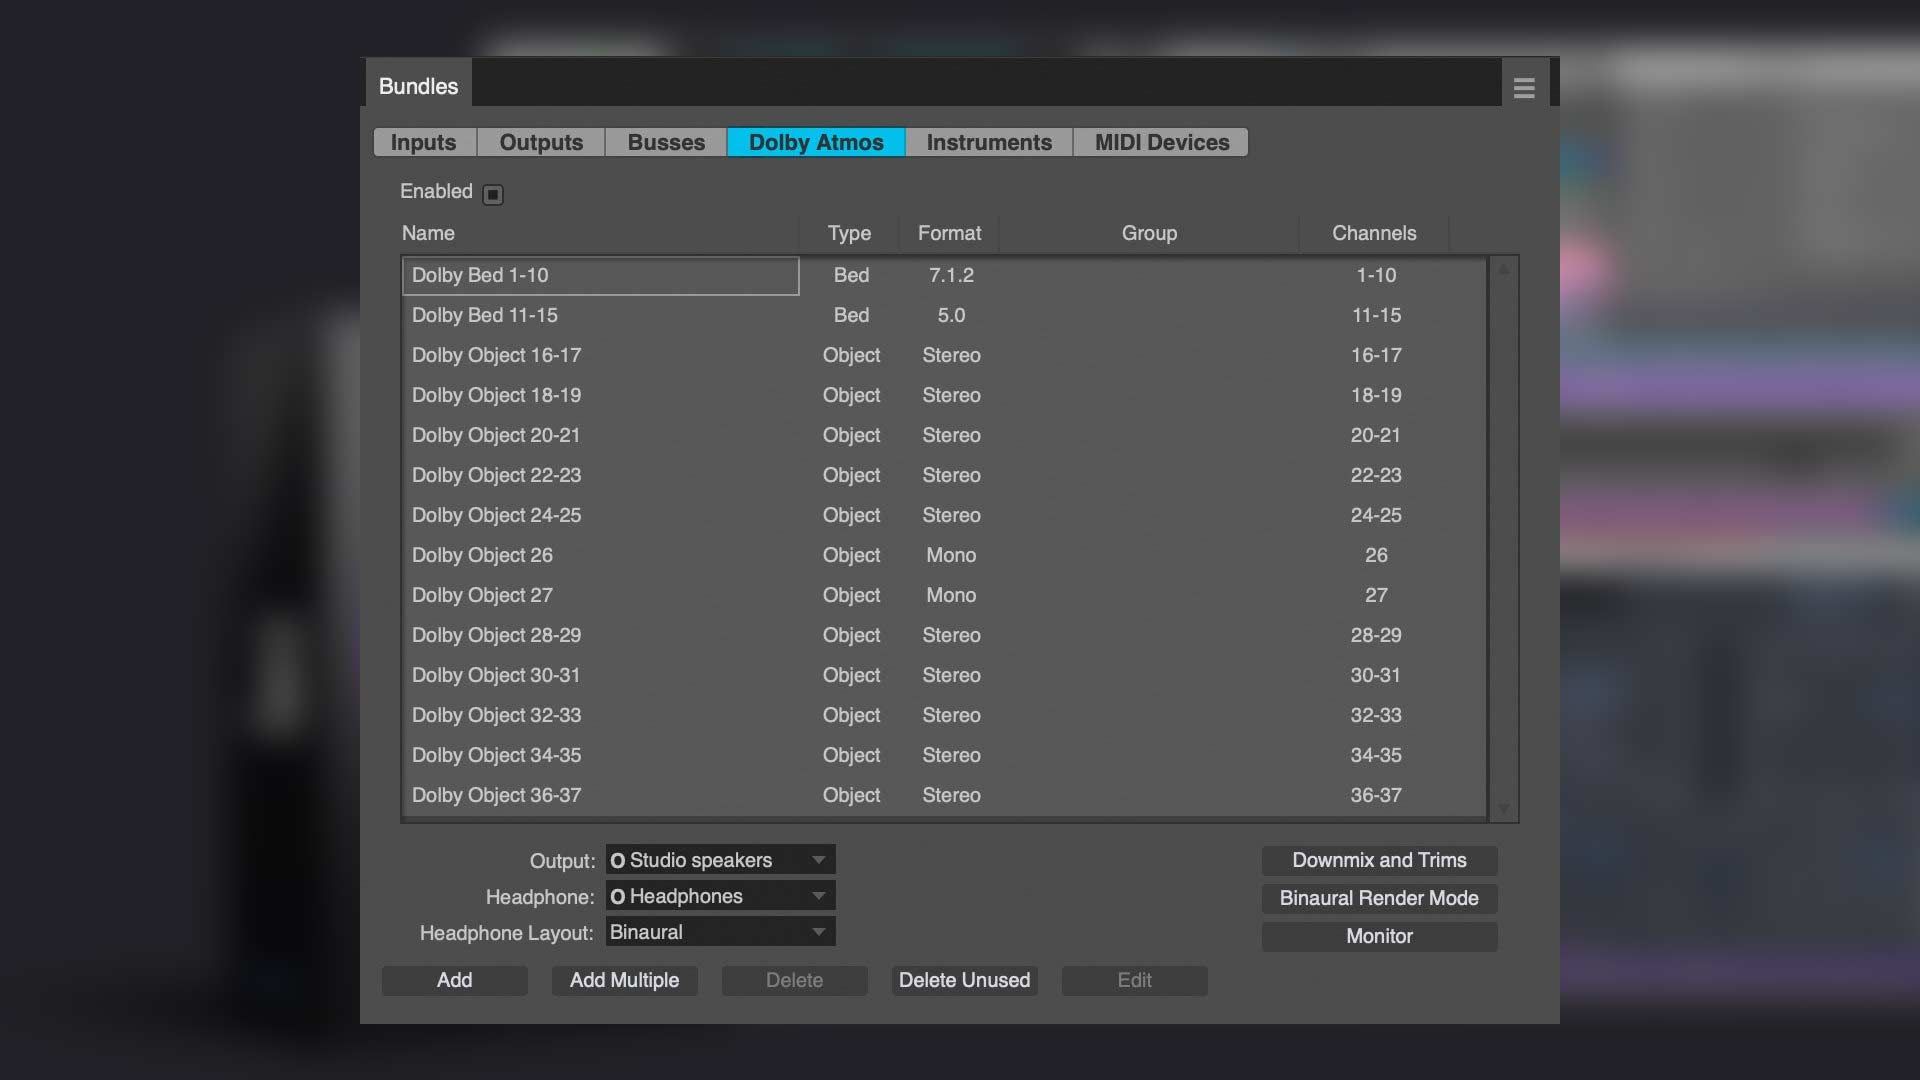1920x1080 pixels.
Task: Select the Dolby Bed 1-10 name field
Action: pos(600,275)
